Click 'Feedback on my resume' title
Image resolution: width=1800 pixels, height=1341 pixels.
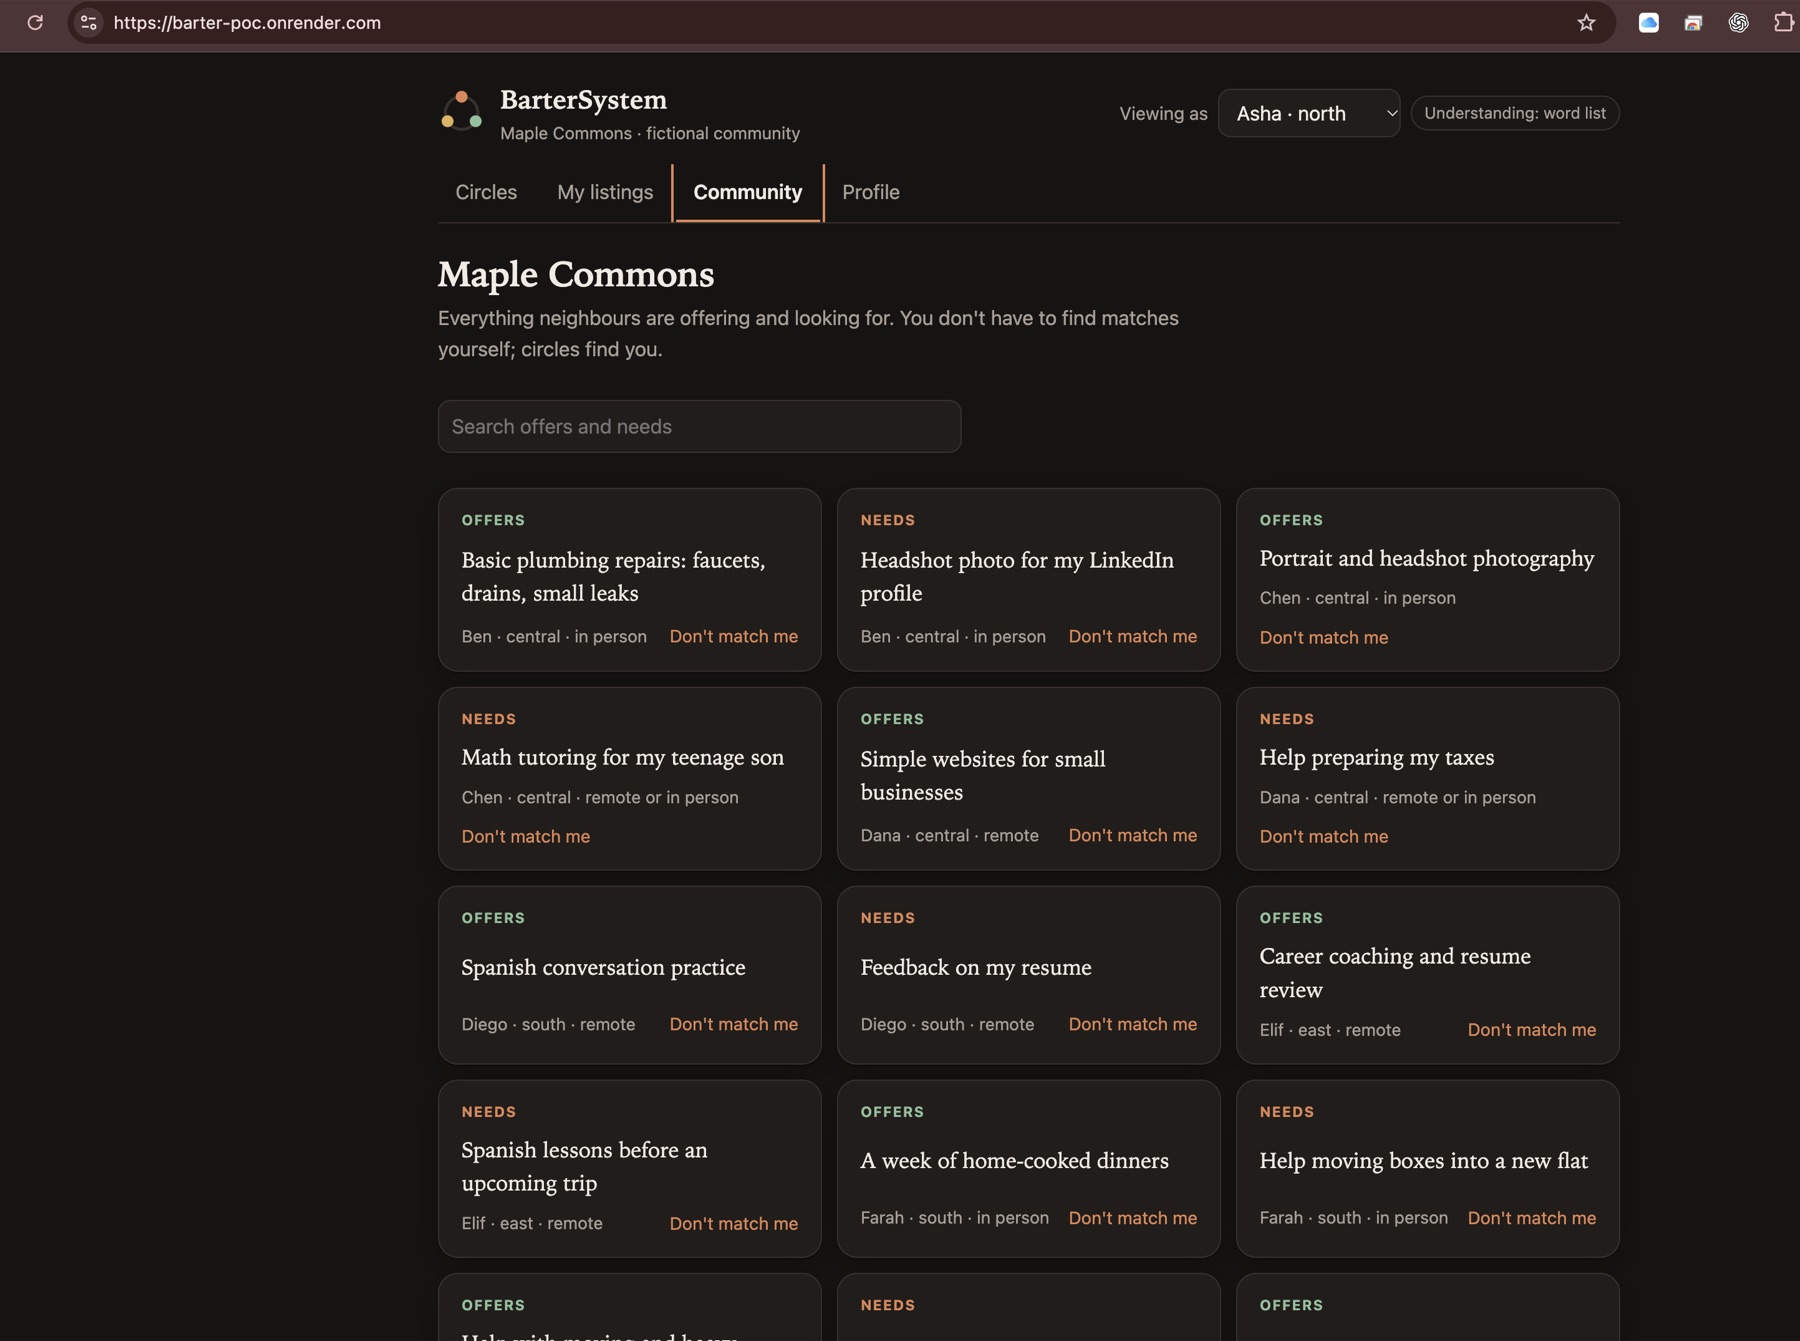tap(976, 967)
